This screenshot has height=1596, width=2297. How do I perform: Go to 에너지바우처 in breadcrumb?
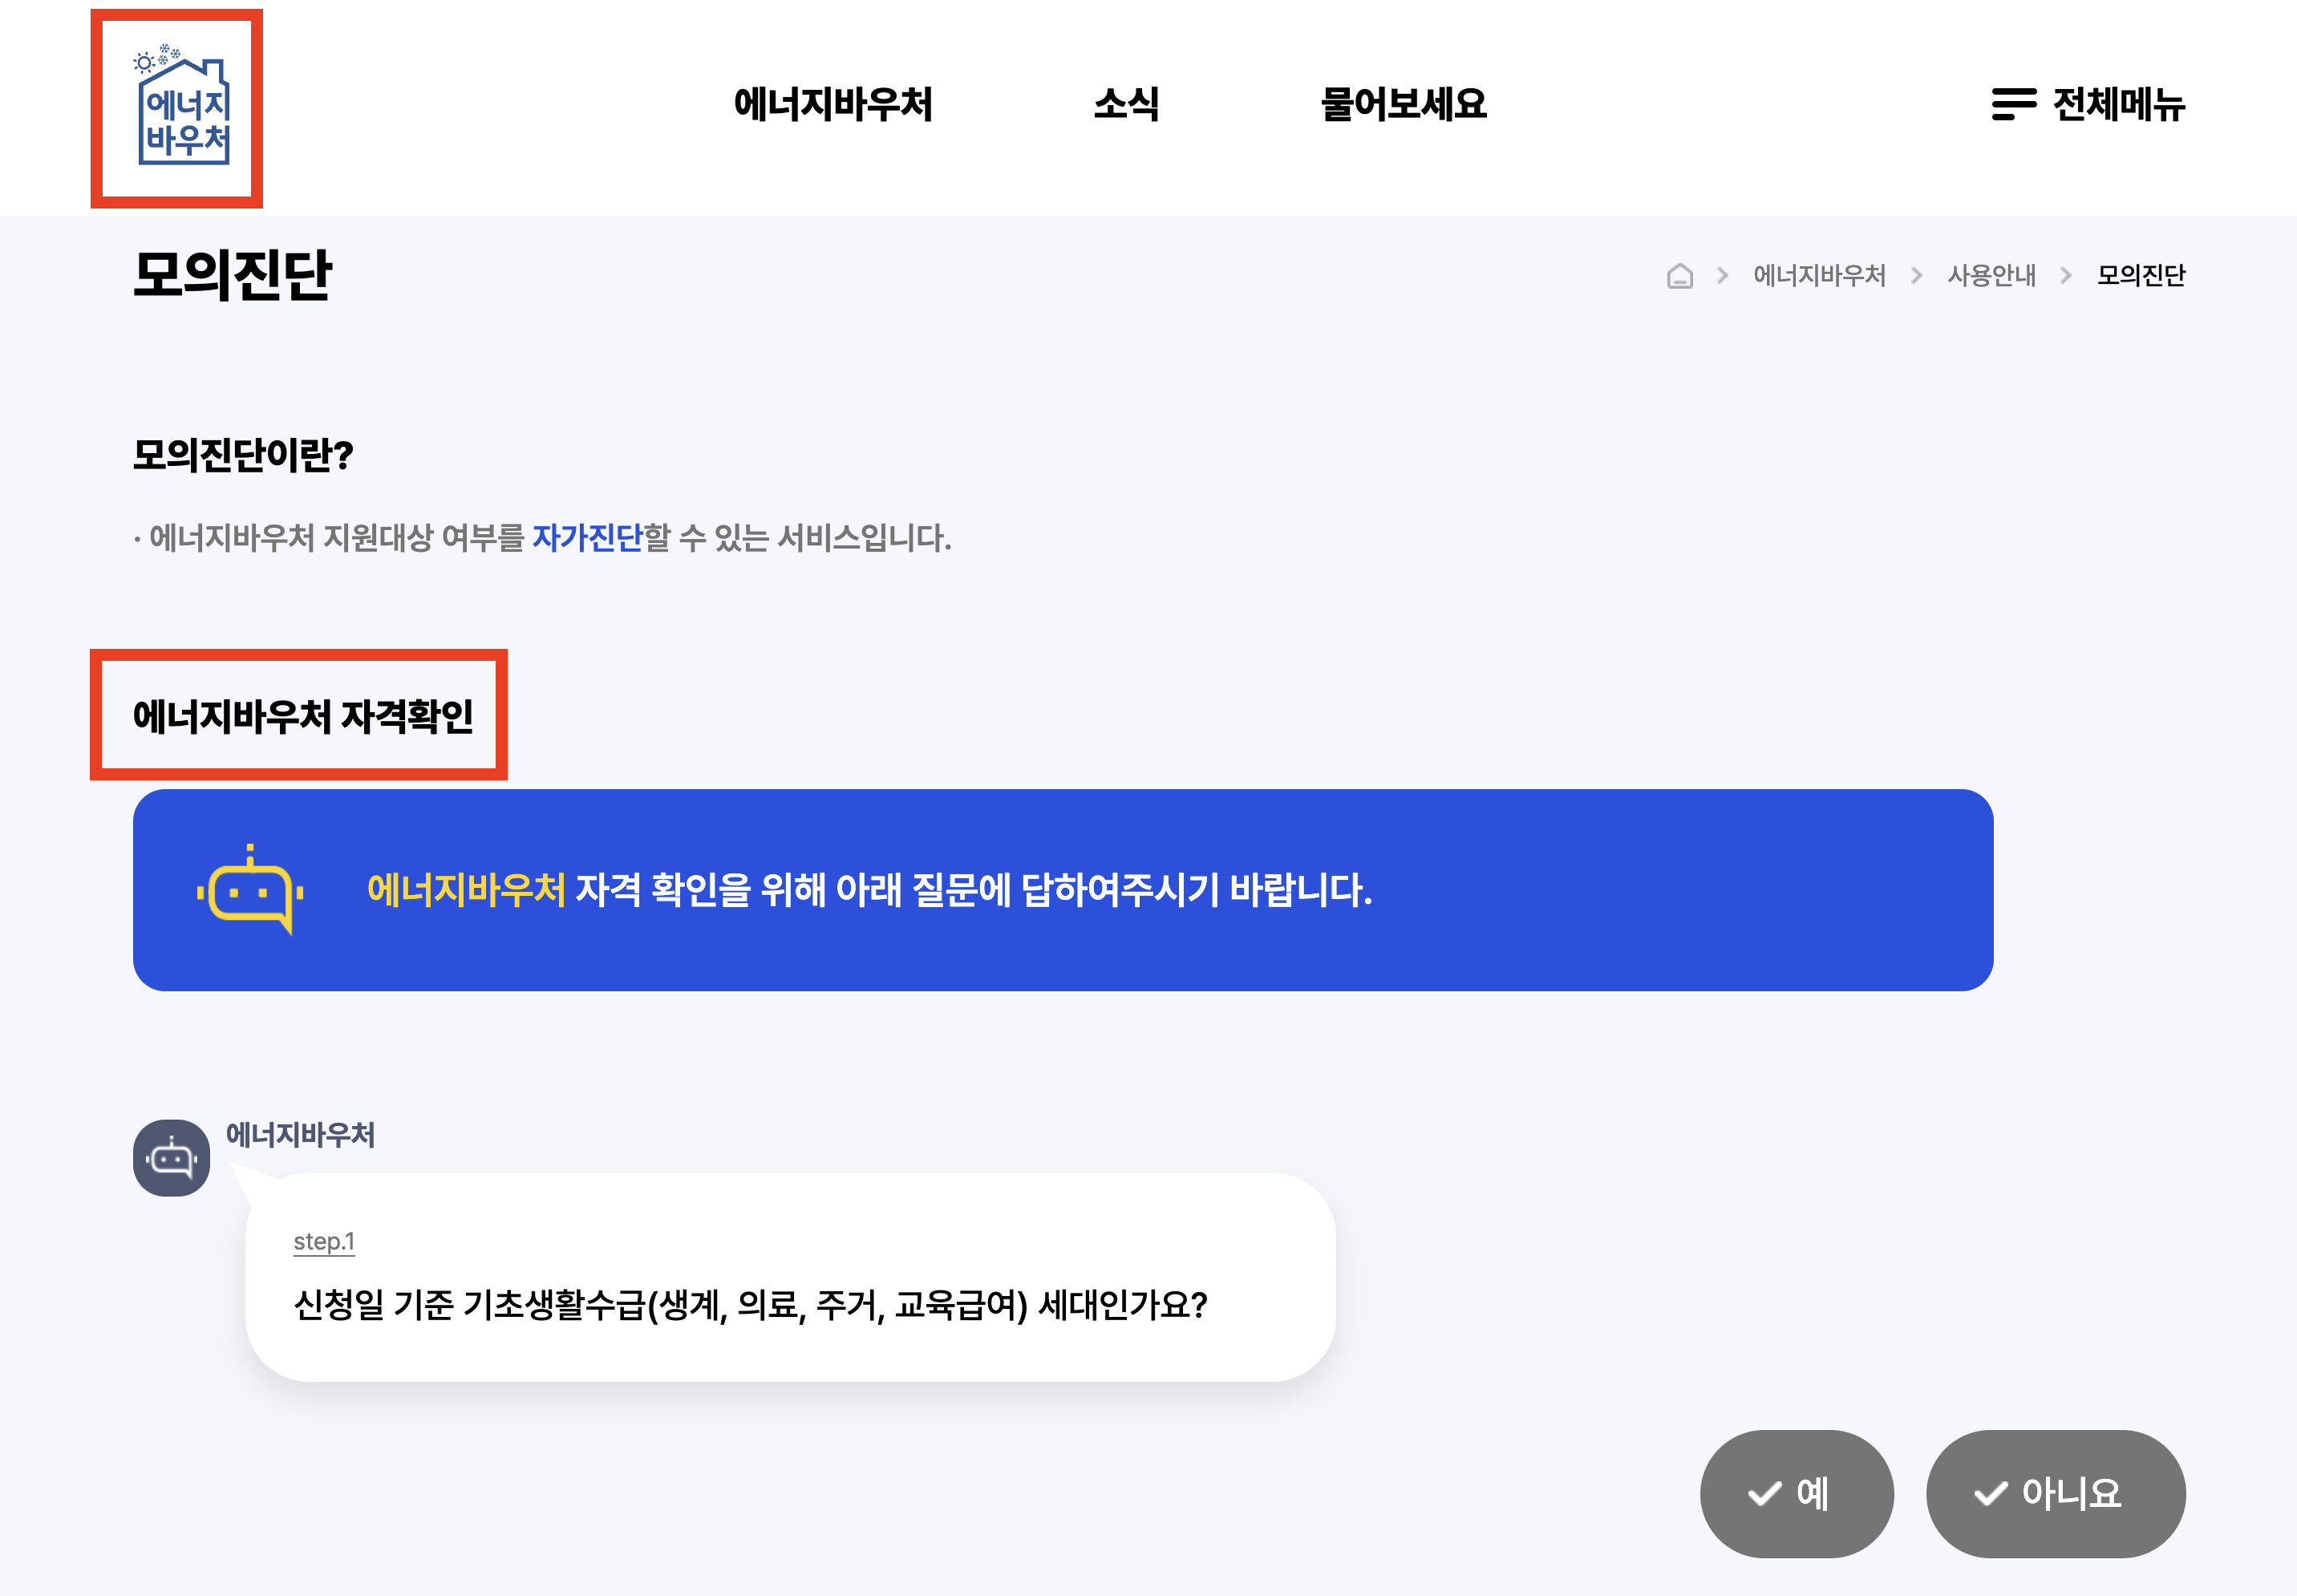click(1818, 276)
